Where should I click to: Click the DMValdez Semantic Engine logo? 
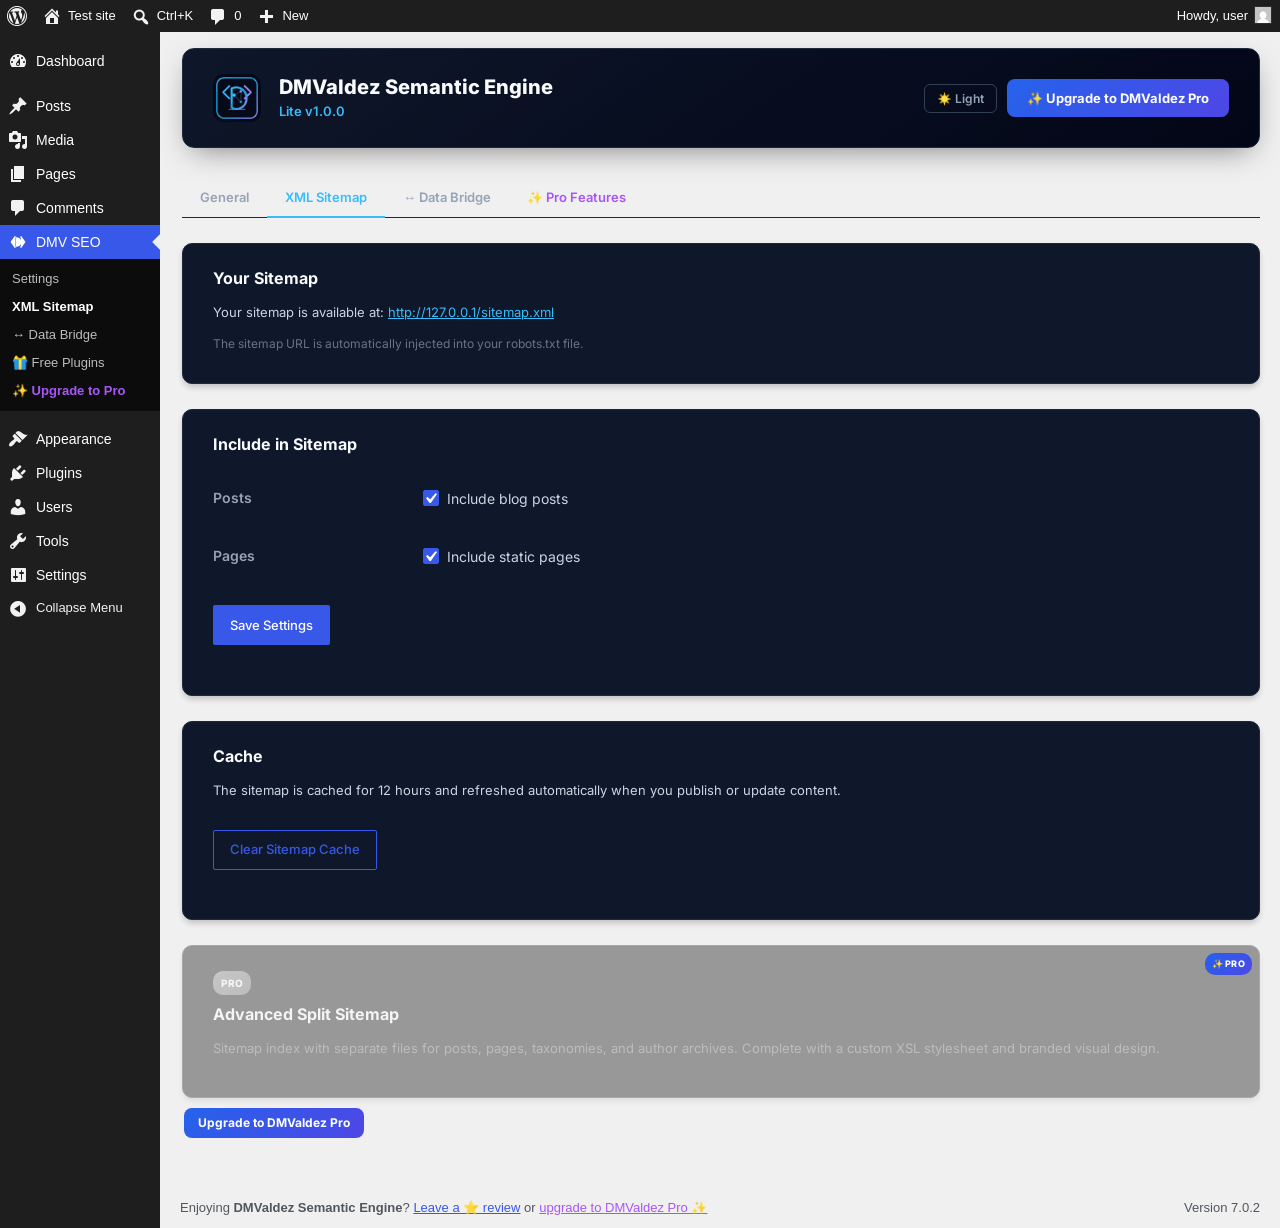click(x=237, y=98)
